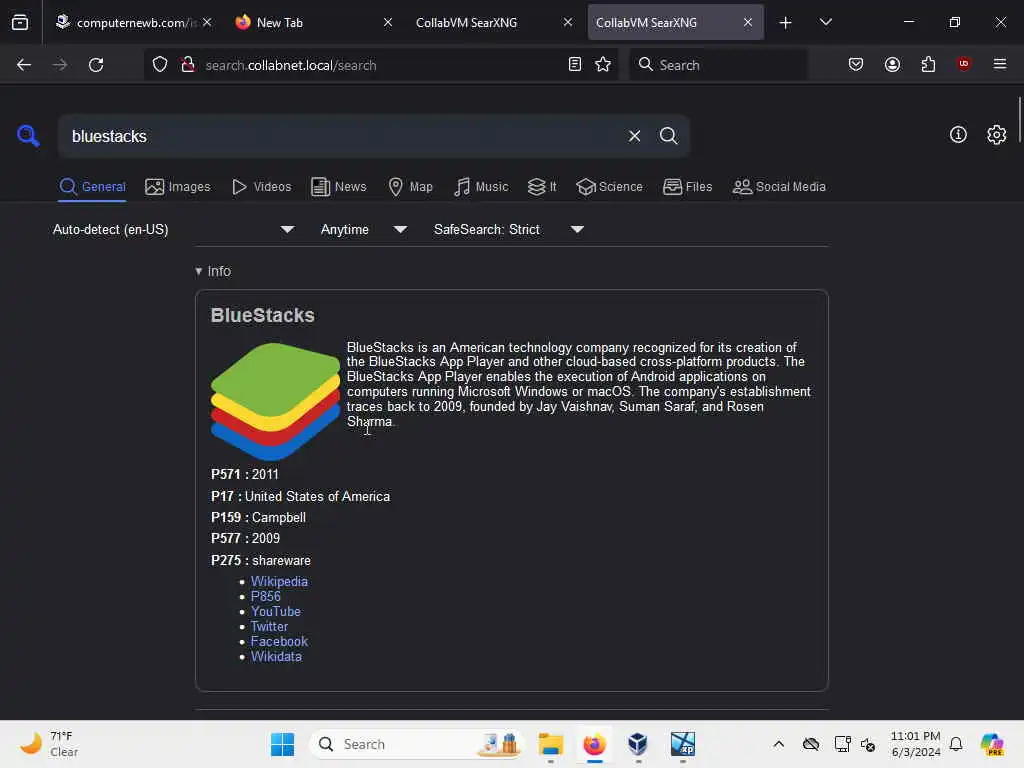Open the Facebook link
The width and height of the screenshot is (1024, 768).
pyautogui.click(x=279, y=641)
